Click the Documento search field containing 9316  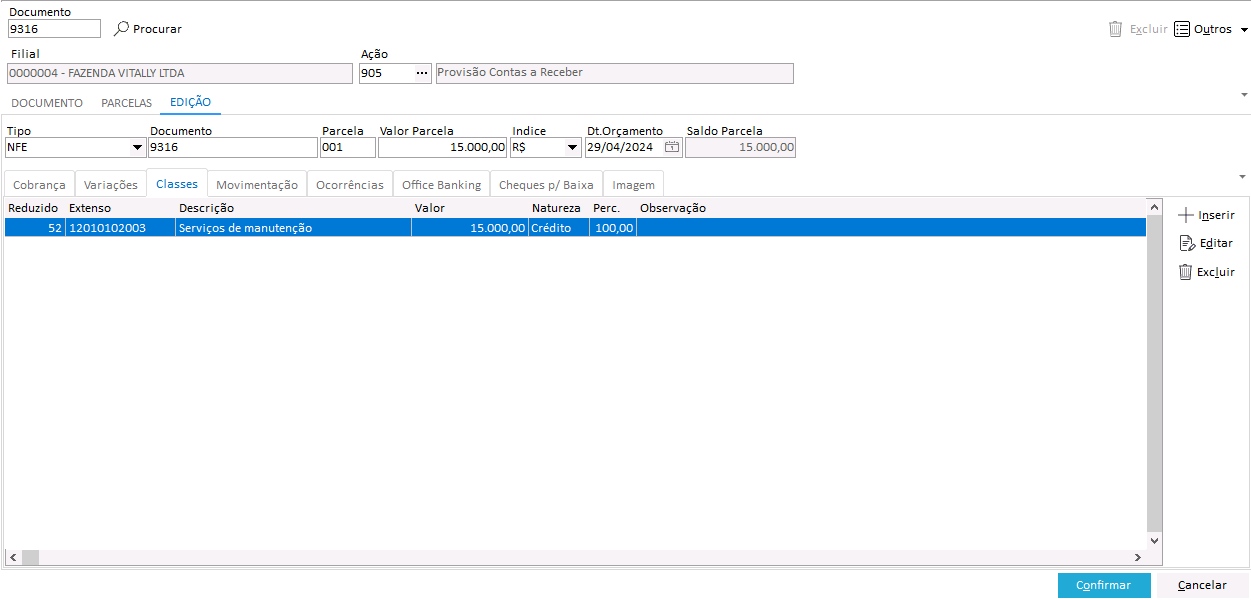(x=54, y=29)
